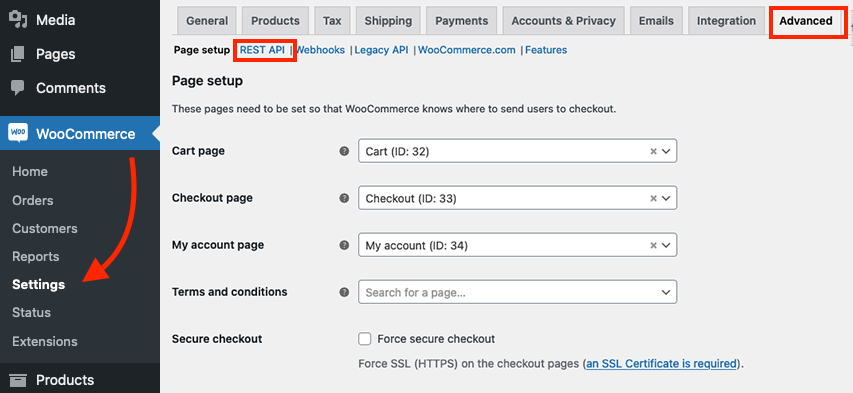This screenshot has width=853, height=393.
Task: Click the Comments speech bubble icon
Action: (x=18, y=88)
